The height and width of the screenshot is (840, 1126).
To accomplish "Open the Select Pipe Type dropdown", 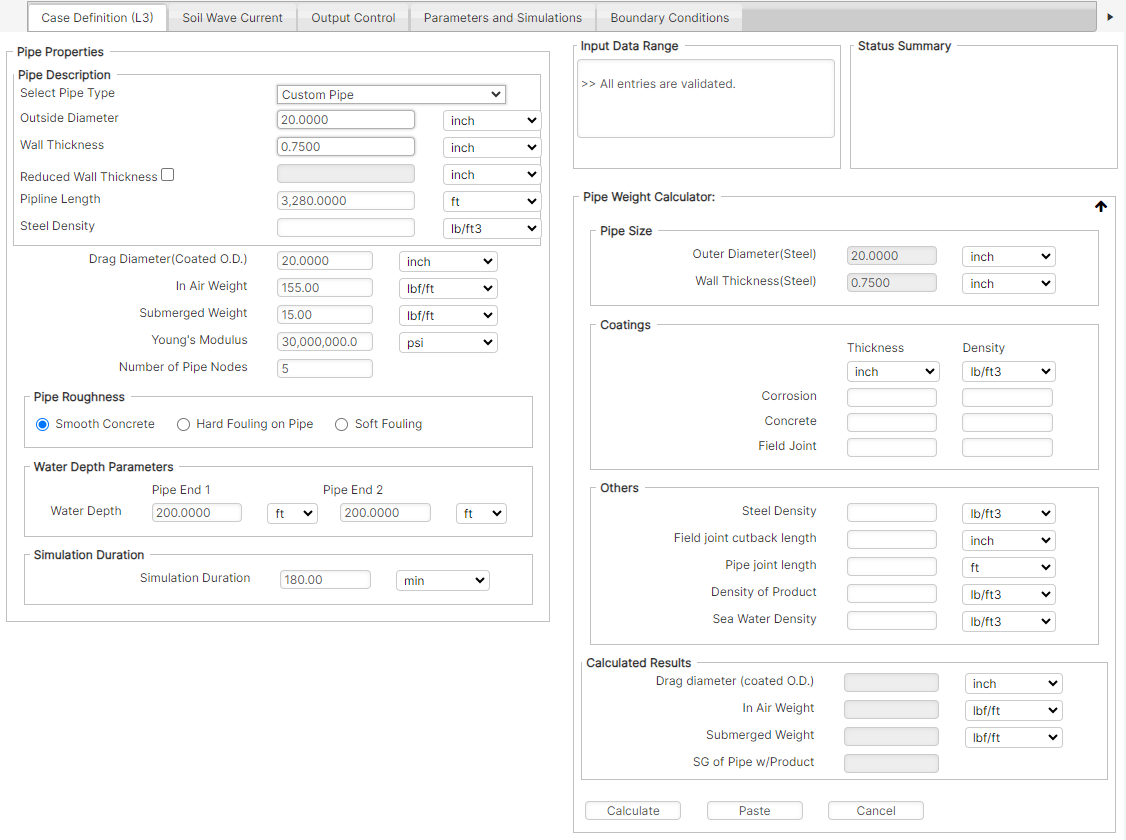I will point(391,94).
